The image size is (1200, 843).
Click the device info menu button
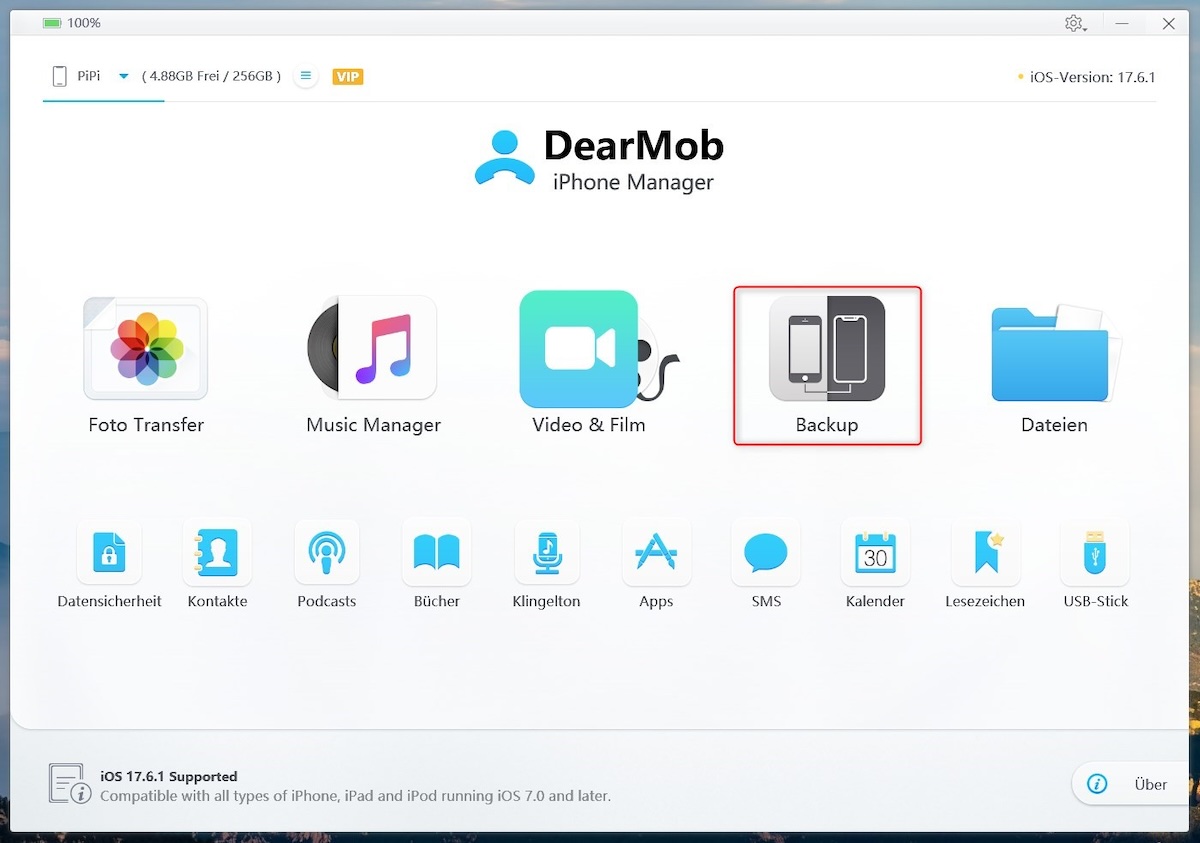click(306, 76)
